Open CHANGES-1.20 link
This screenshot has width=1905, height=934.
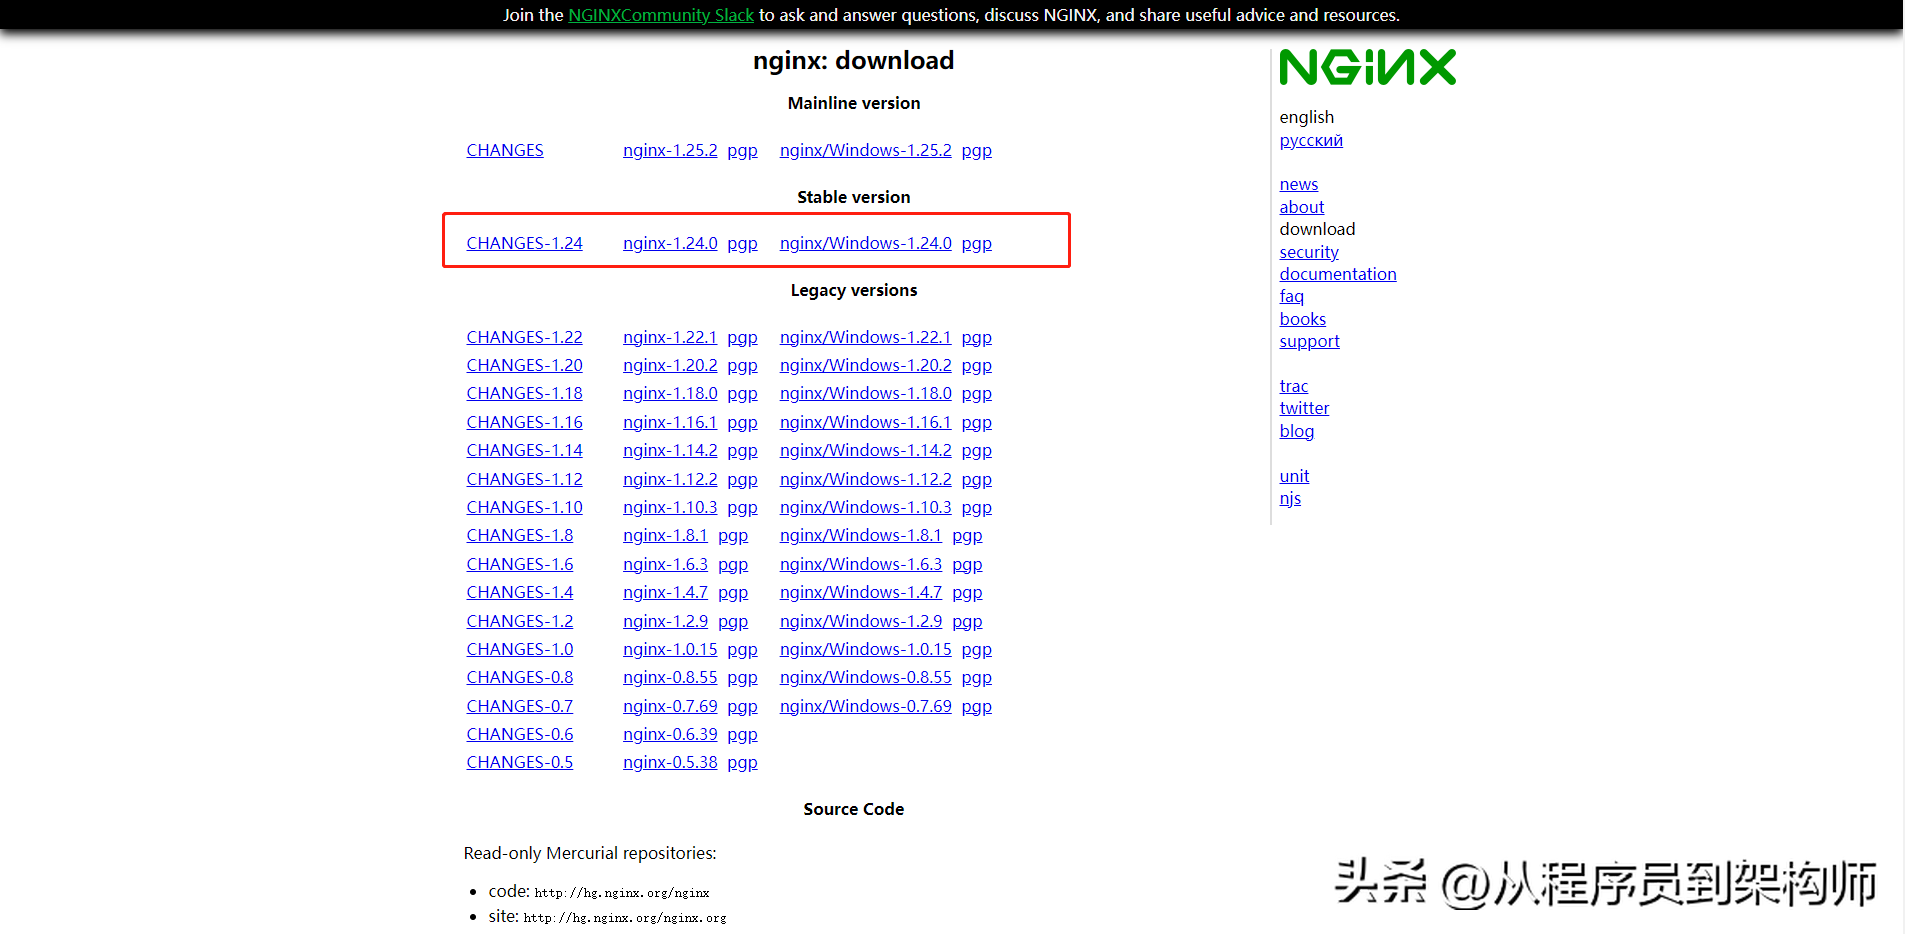524,365
